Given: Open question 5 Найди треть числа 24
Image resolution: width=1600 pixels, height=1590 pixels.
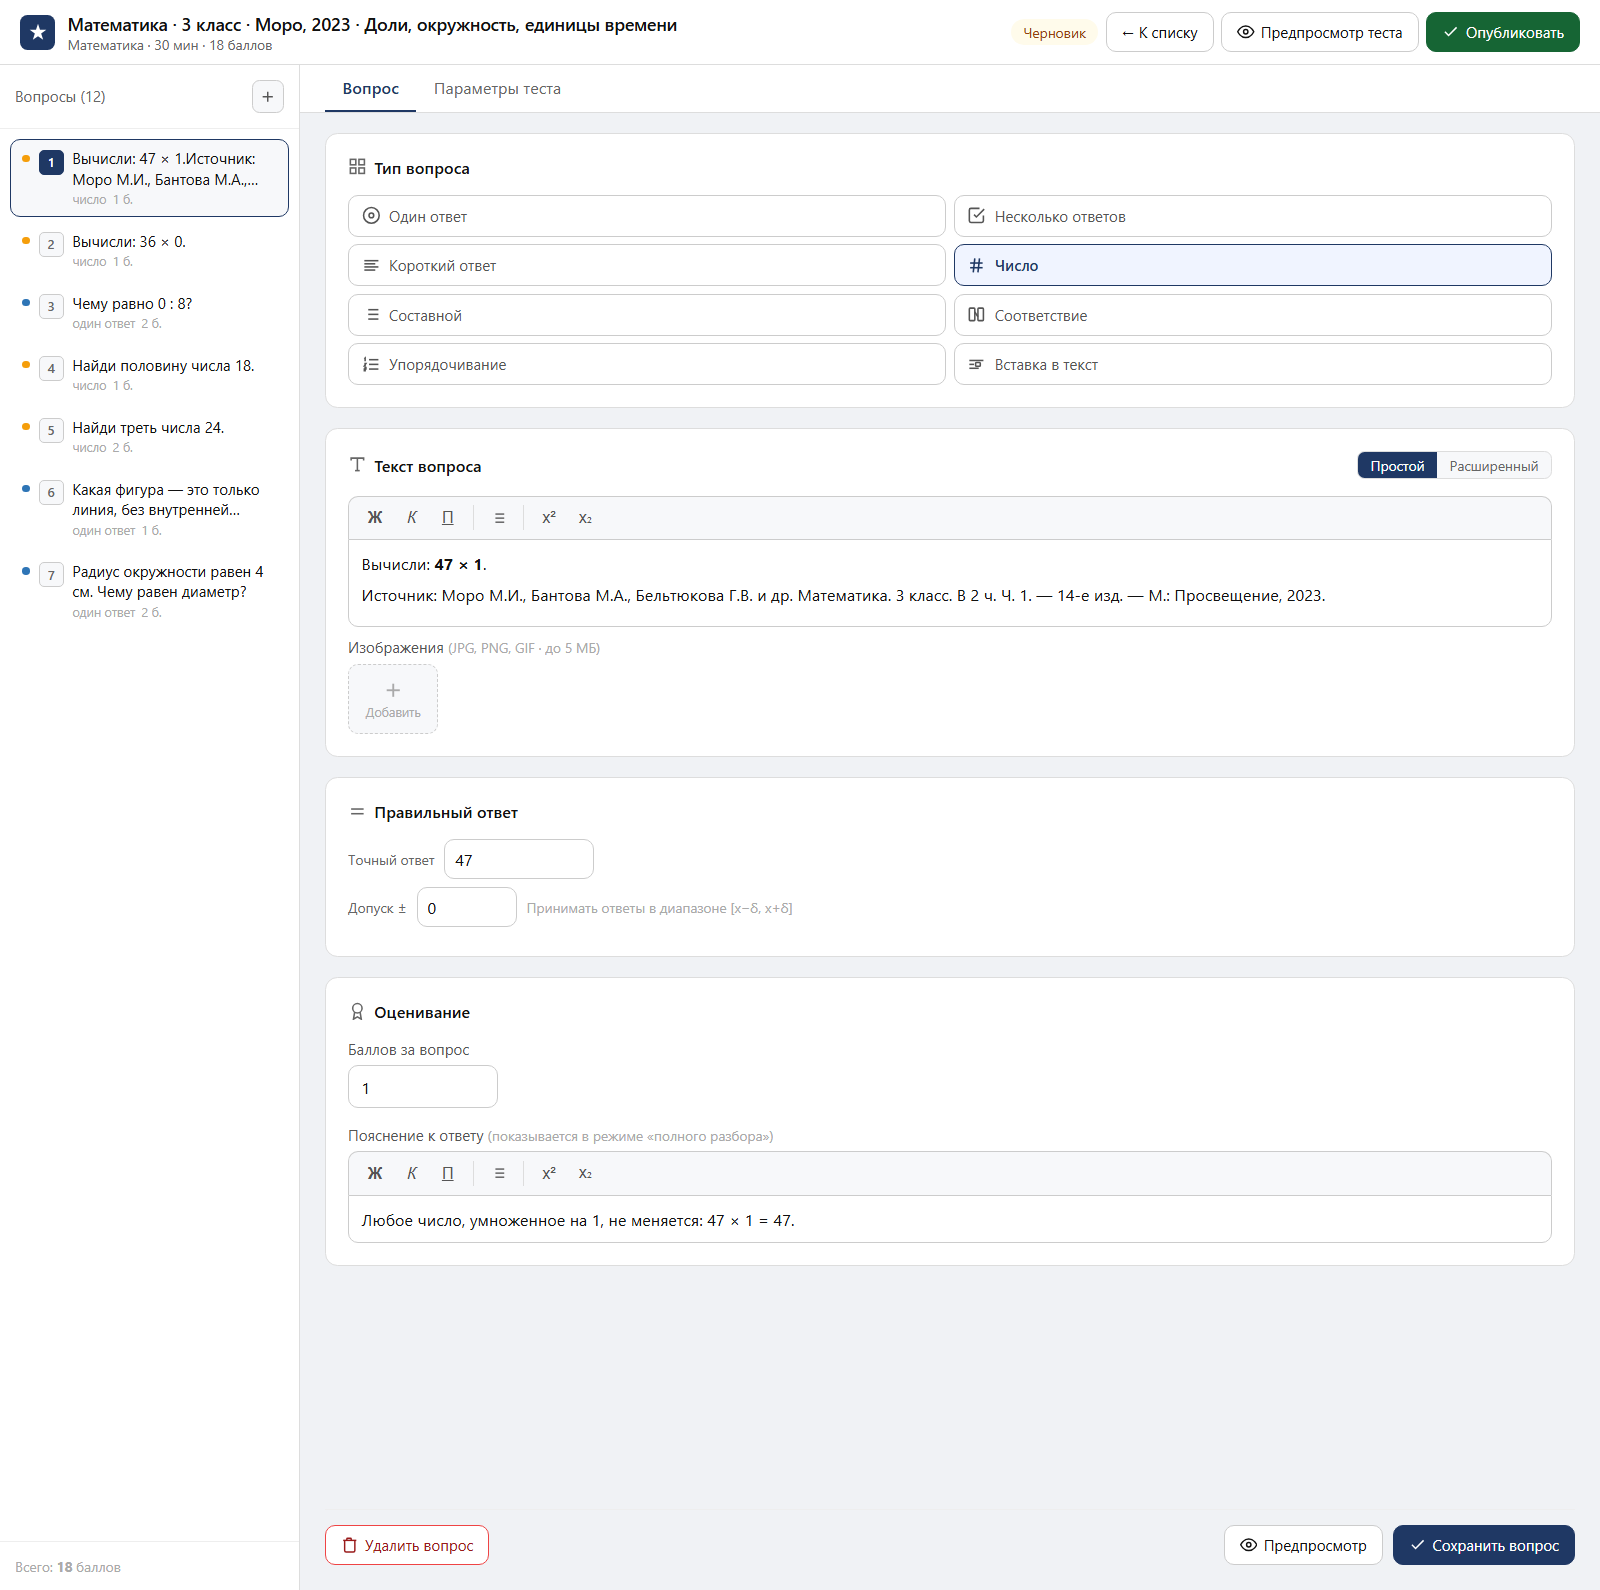Looking at the screenshot, I should tap(150, 437).
